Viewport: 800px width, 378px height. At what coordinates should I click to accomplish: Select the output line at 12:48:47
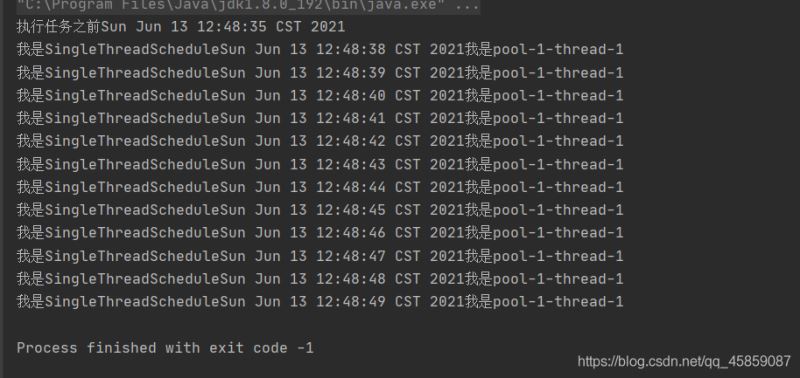pyautogui.click(x=320, y=256)
